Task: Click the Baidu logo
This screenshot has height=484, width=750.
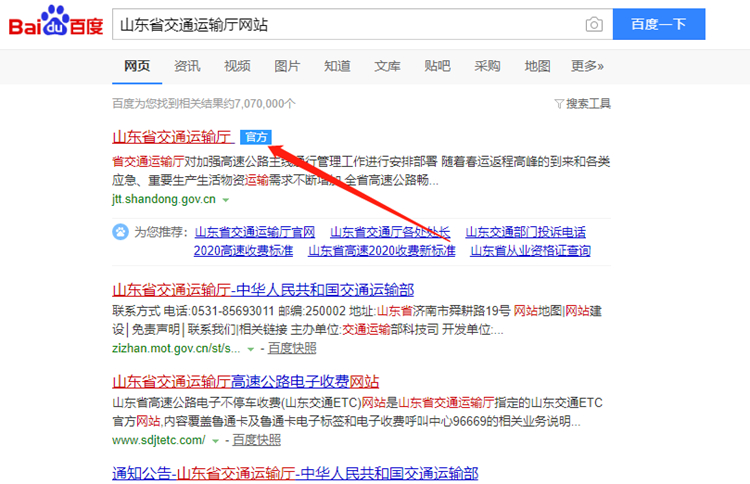Action: tap(56, 22)
